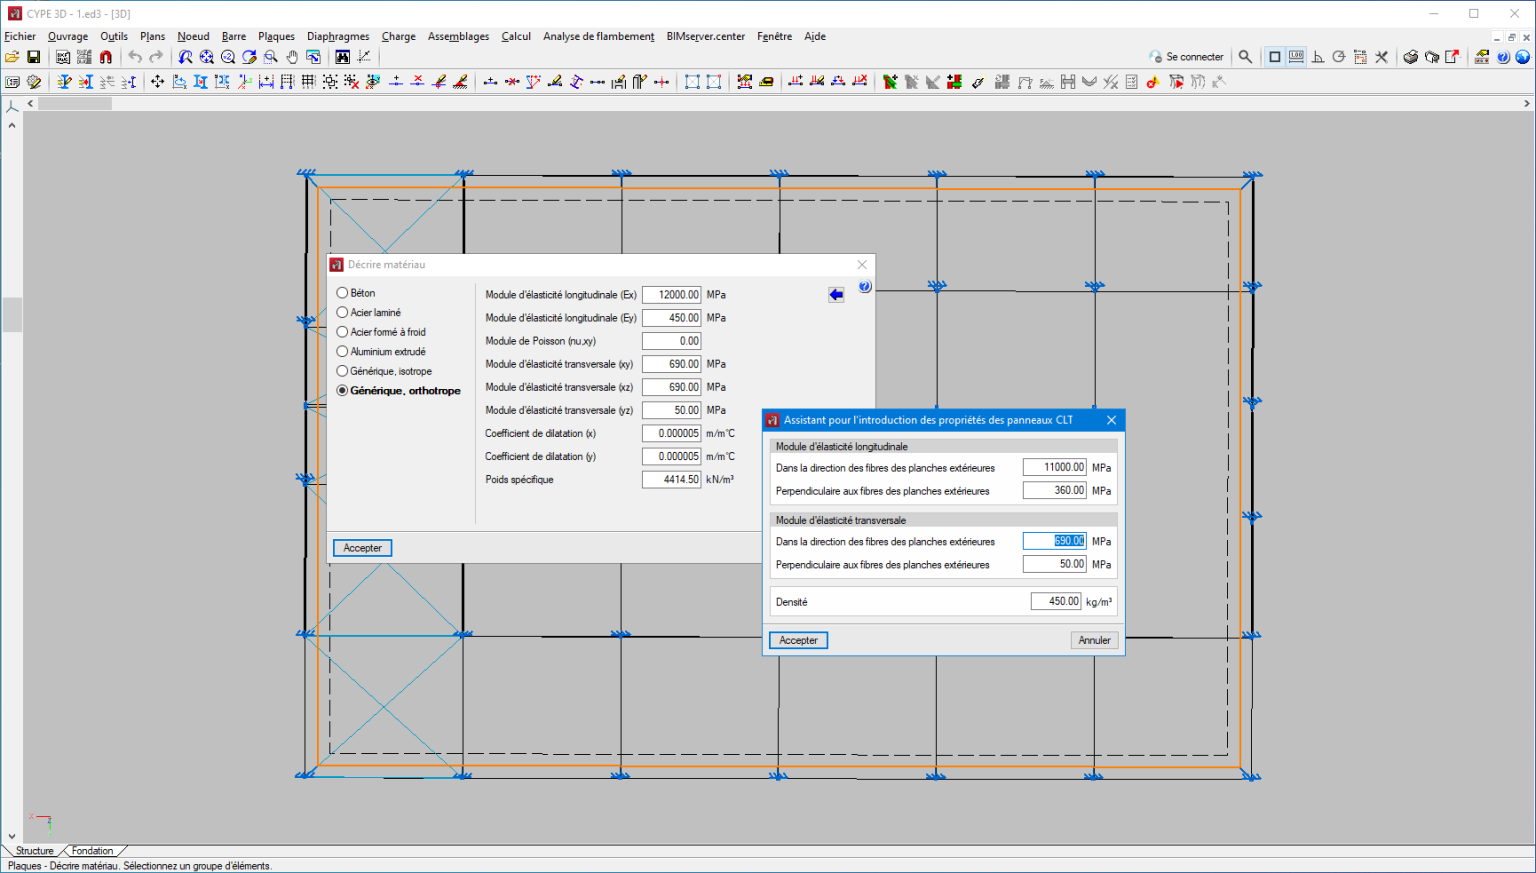Click the horizontal scrollbar thumb above the viewport
1536x873 pixels.
pos(75,104)
